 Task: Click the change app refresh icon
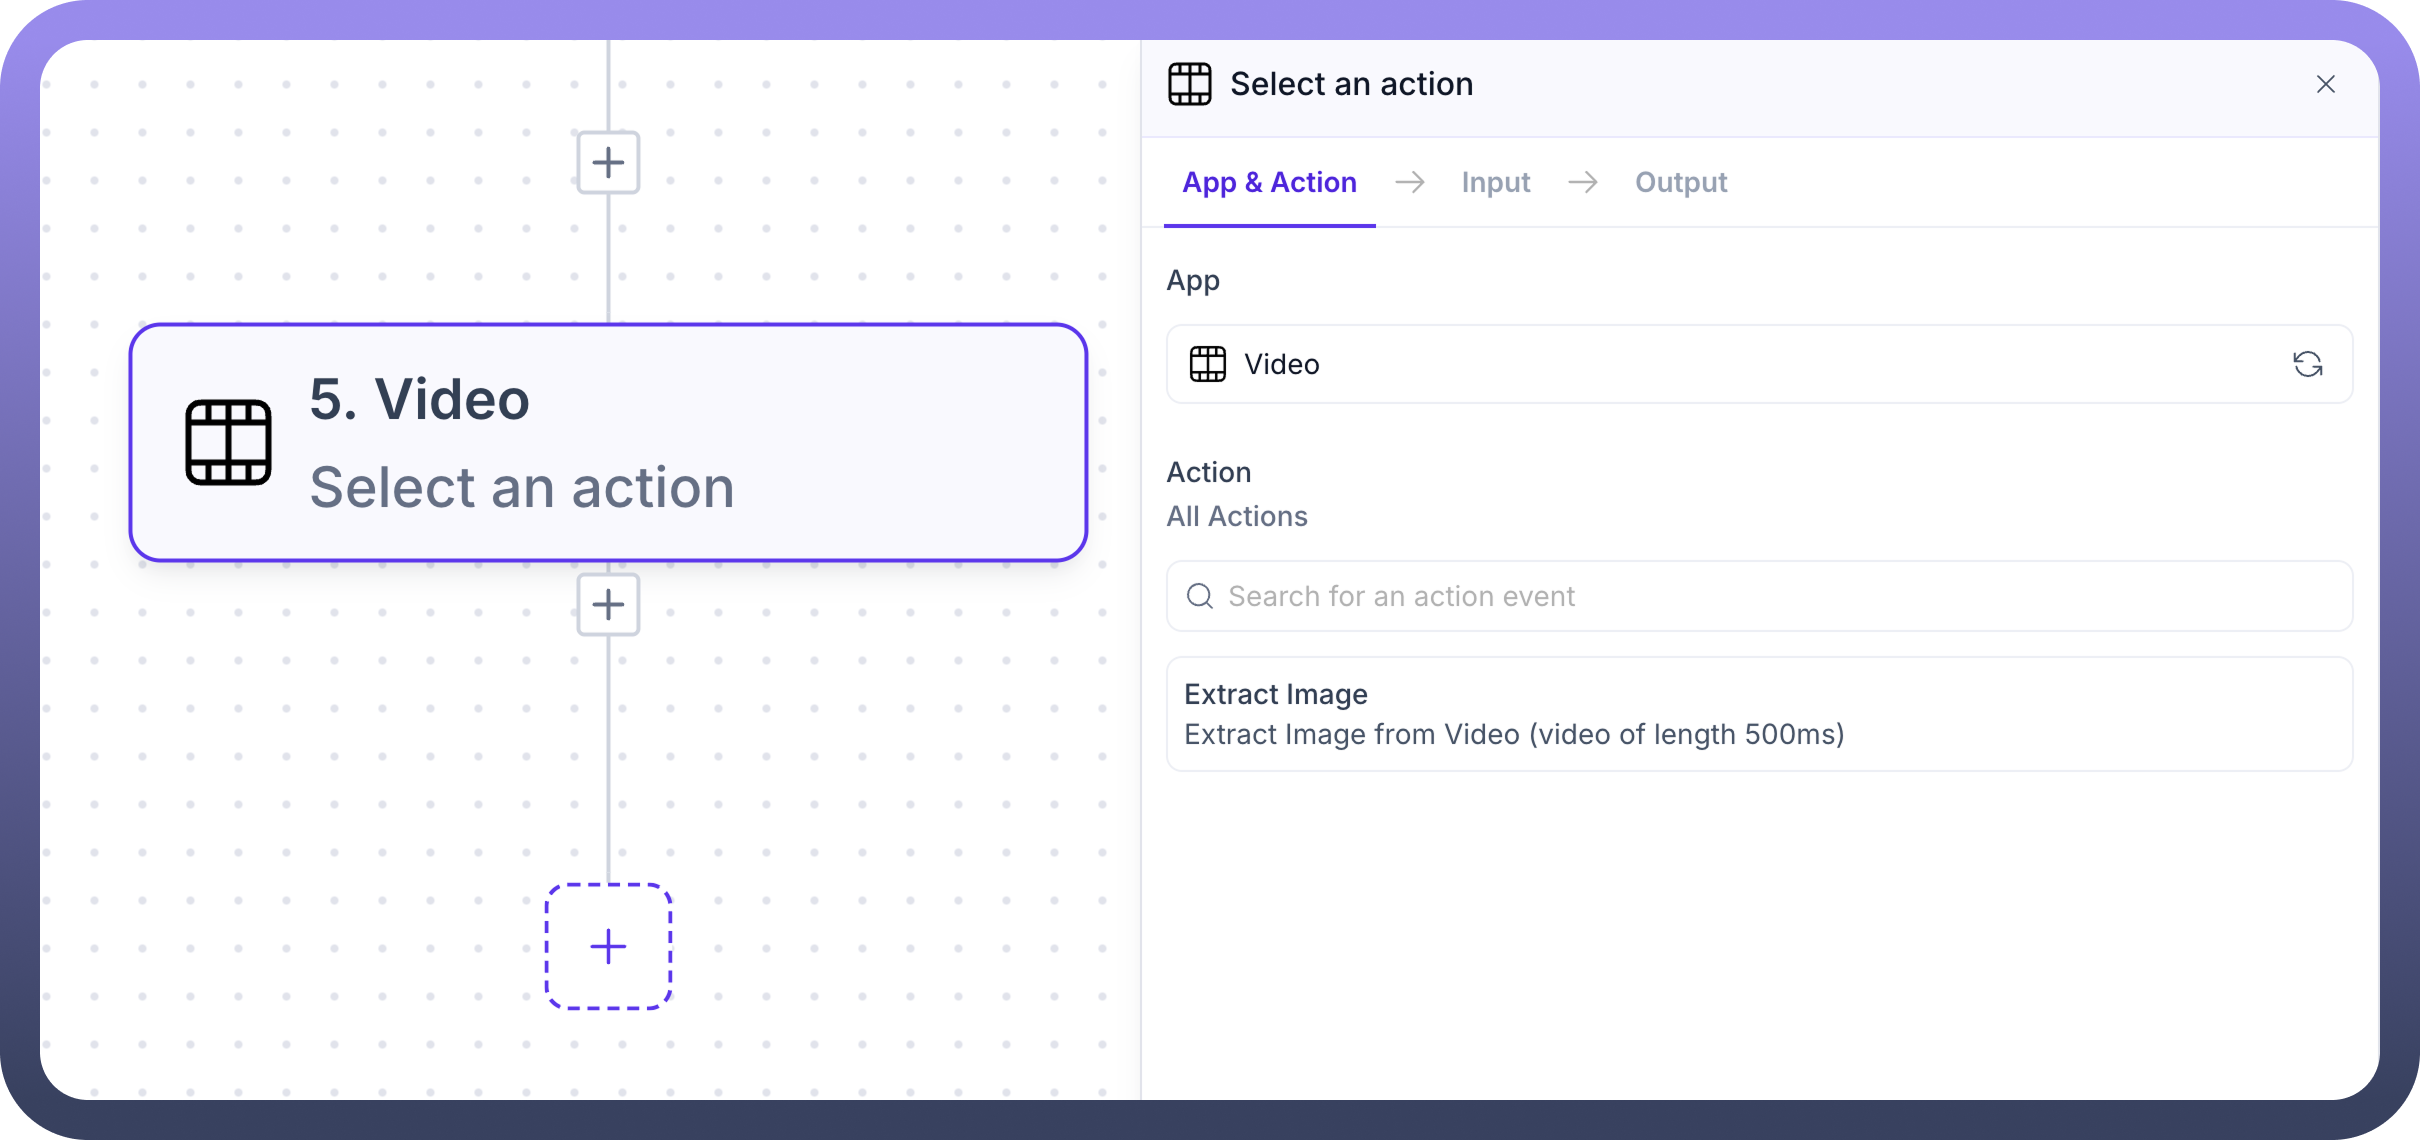pyautogui.click(x=2307, y=364)
